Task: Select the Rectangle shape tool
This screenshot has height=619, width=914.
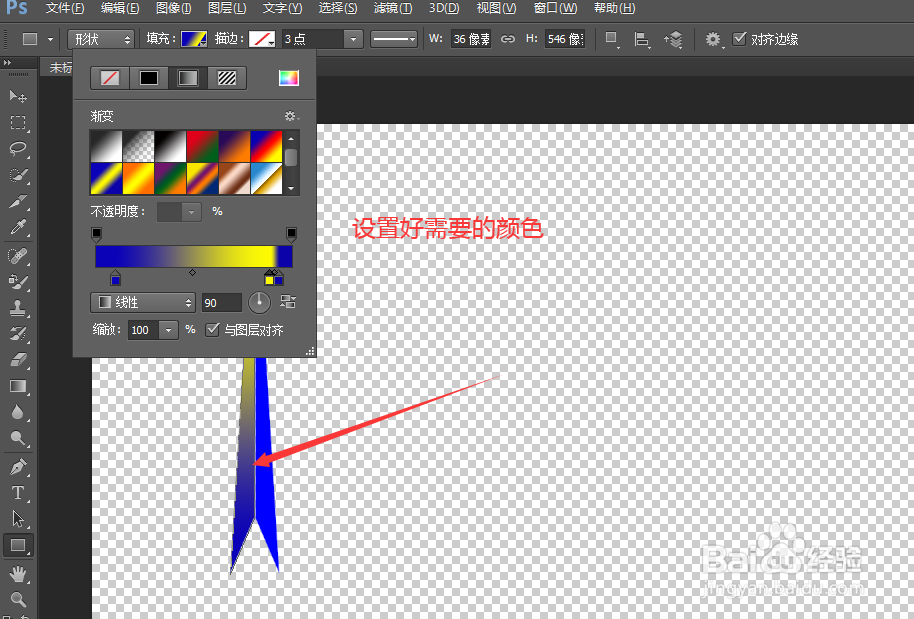Action: (x=18, y=545)
